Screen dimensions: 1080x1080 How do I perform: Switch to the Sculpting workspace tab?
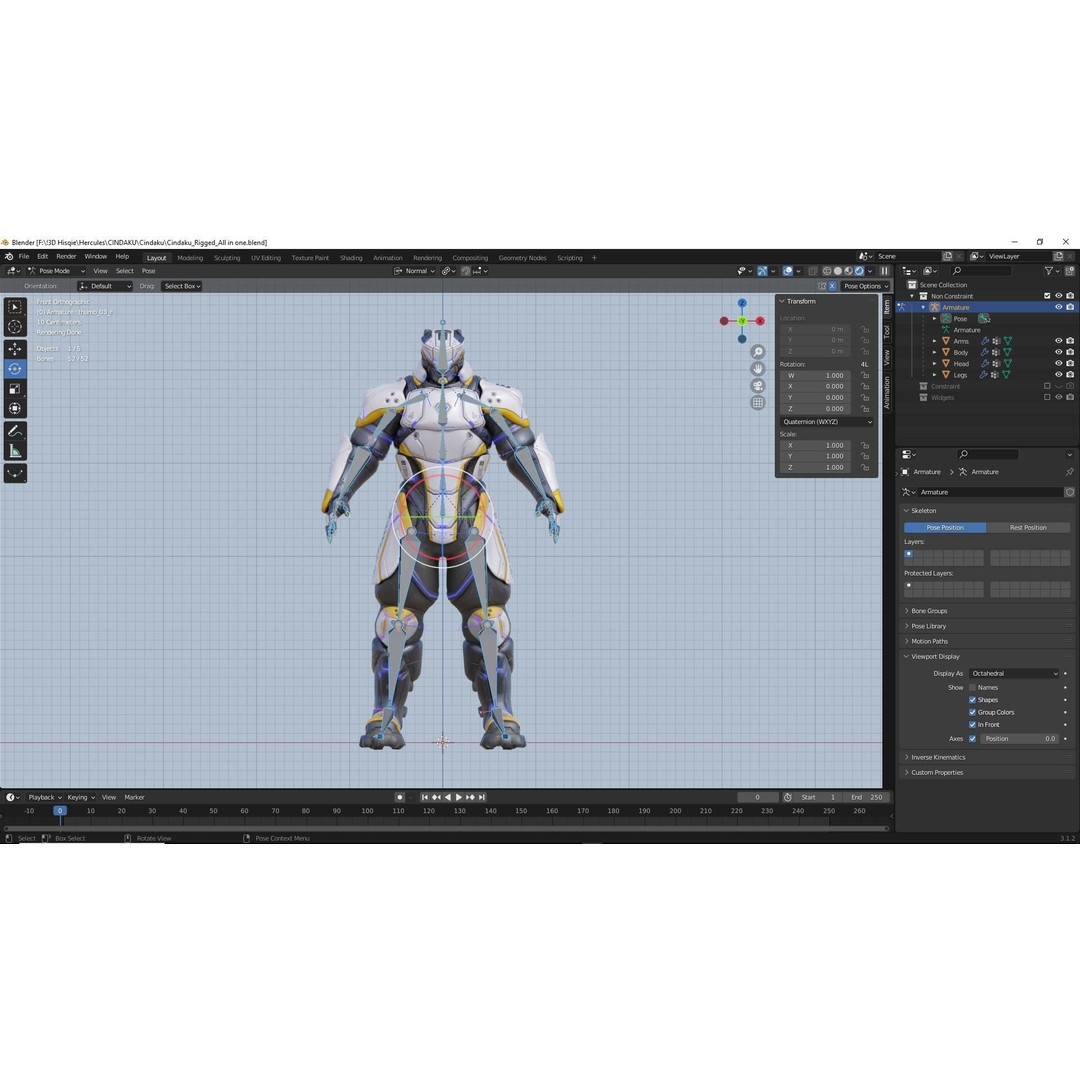[227, 258]
